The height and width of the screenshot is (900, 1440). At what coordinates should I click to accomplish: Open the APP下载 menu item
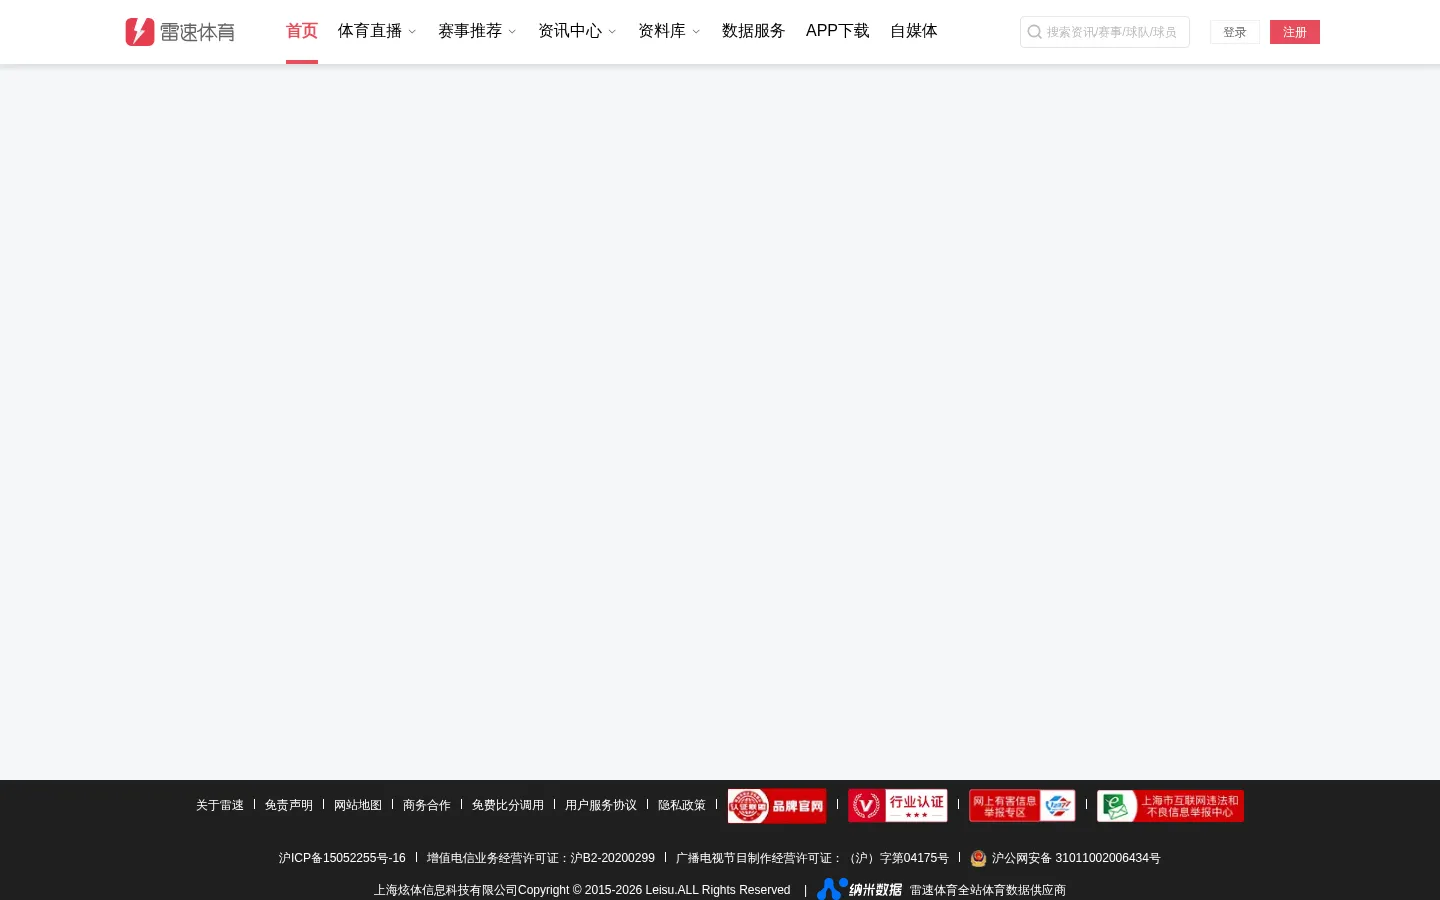[838, 31]
